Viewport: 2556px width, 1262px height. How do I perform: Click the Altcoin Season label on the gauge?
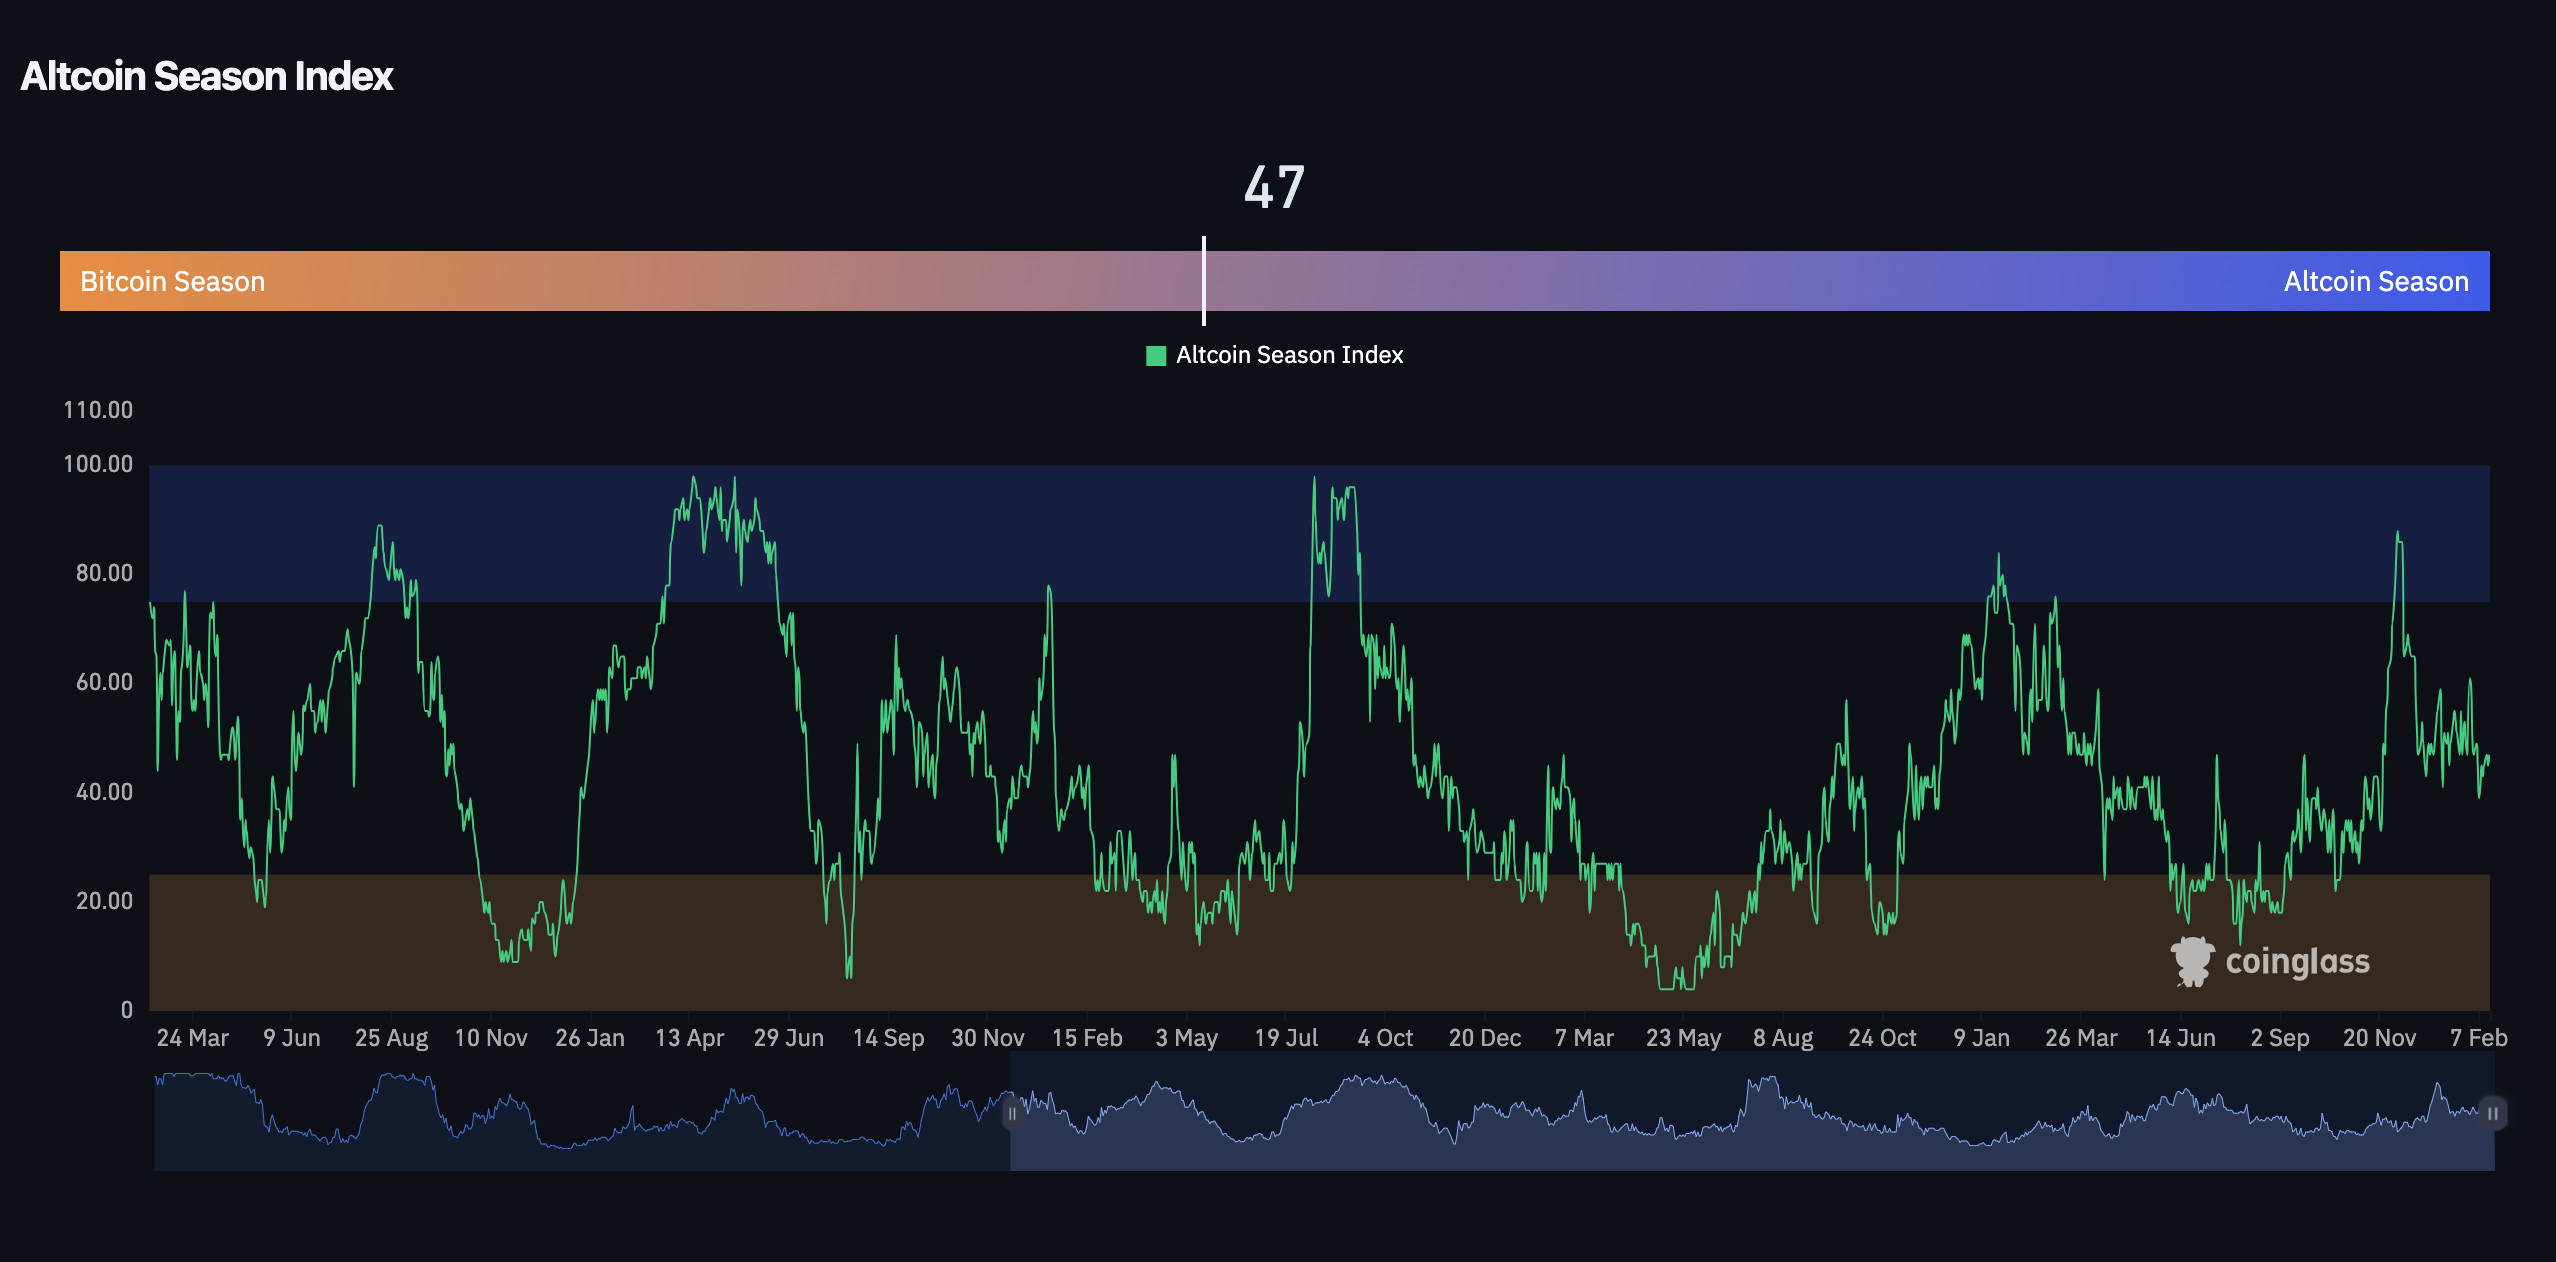click(x=2376, y=281)
